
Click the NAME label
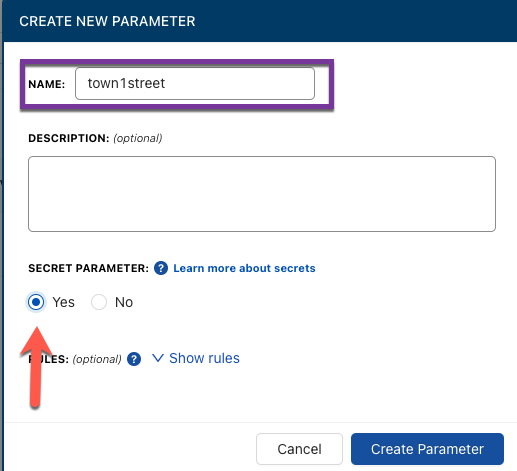pyautogui.click(x=47, y=84)
